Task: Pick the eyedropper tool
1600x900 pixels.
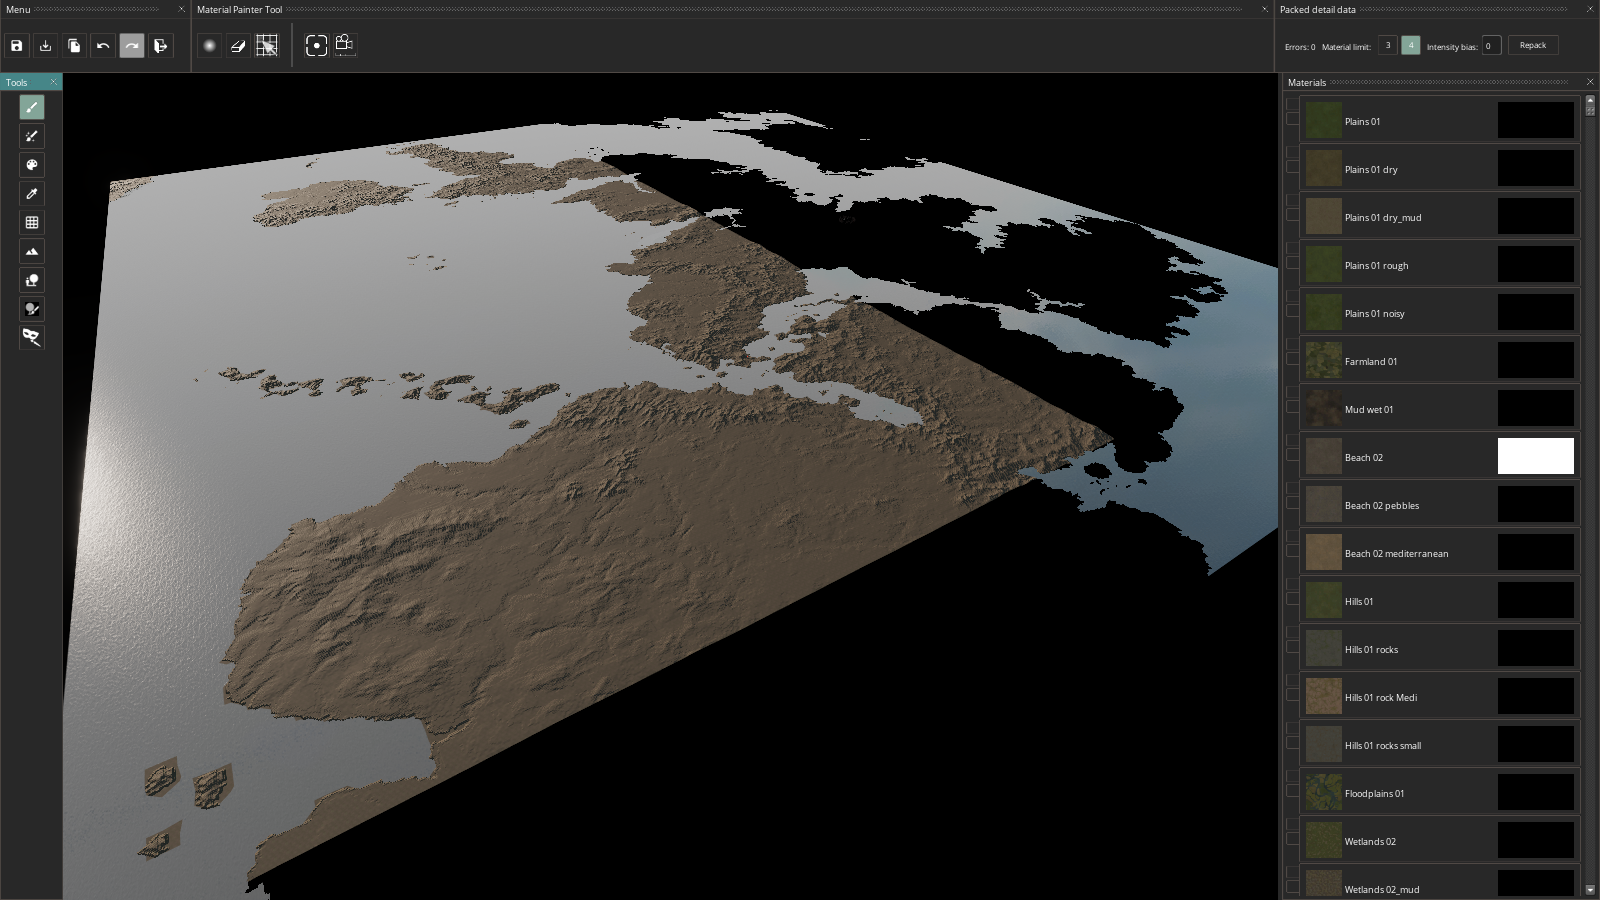Action: coord(32,194)
